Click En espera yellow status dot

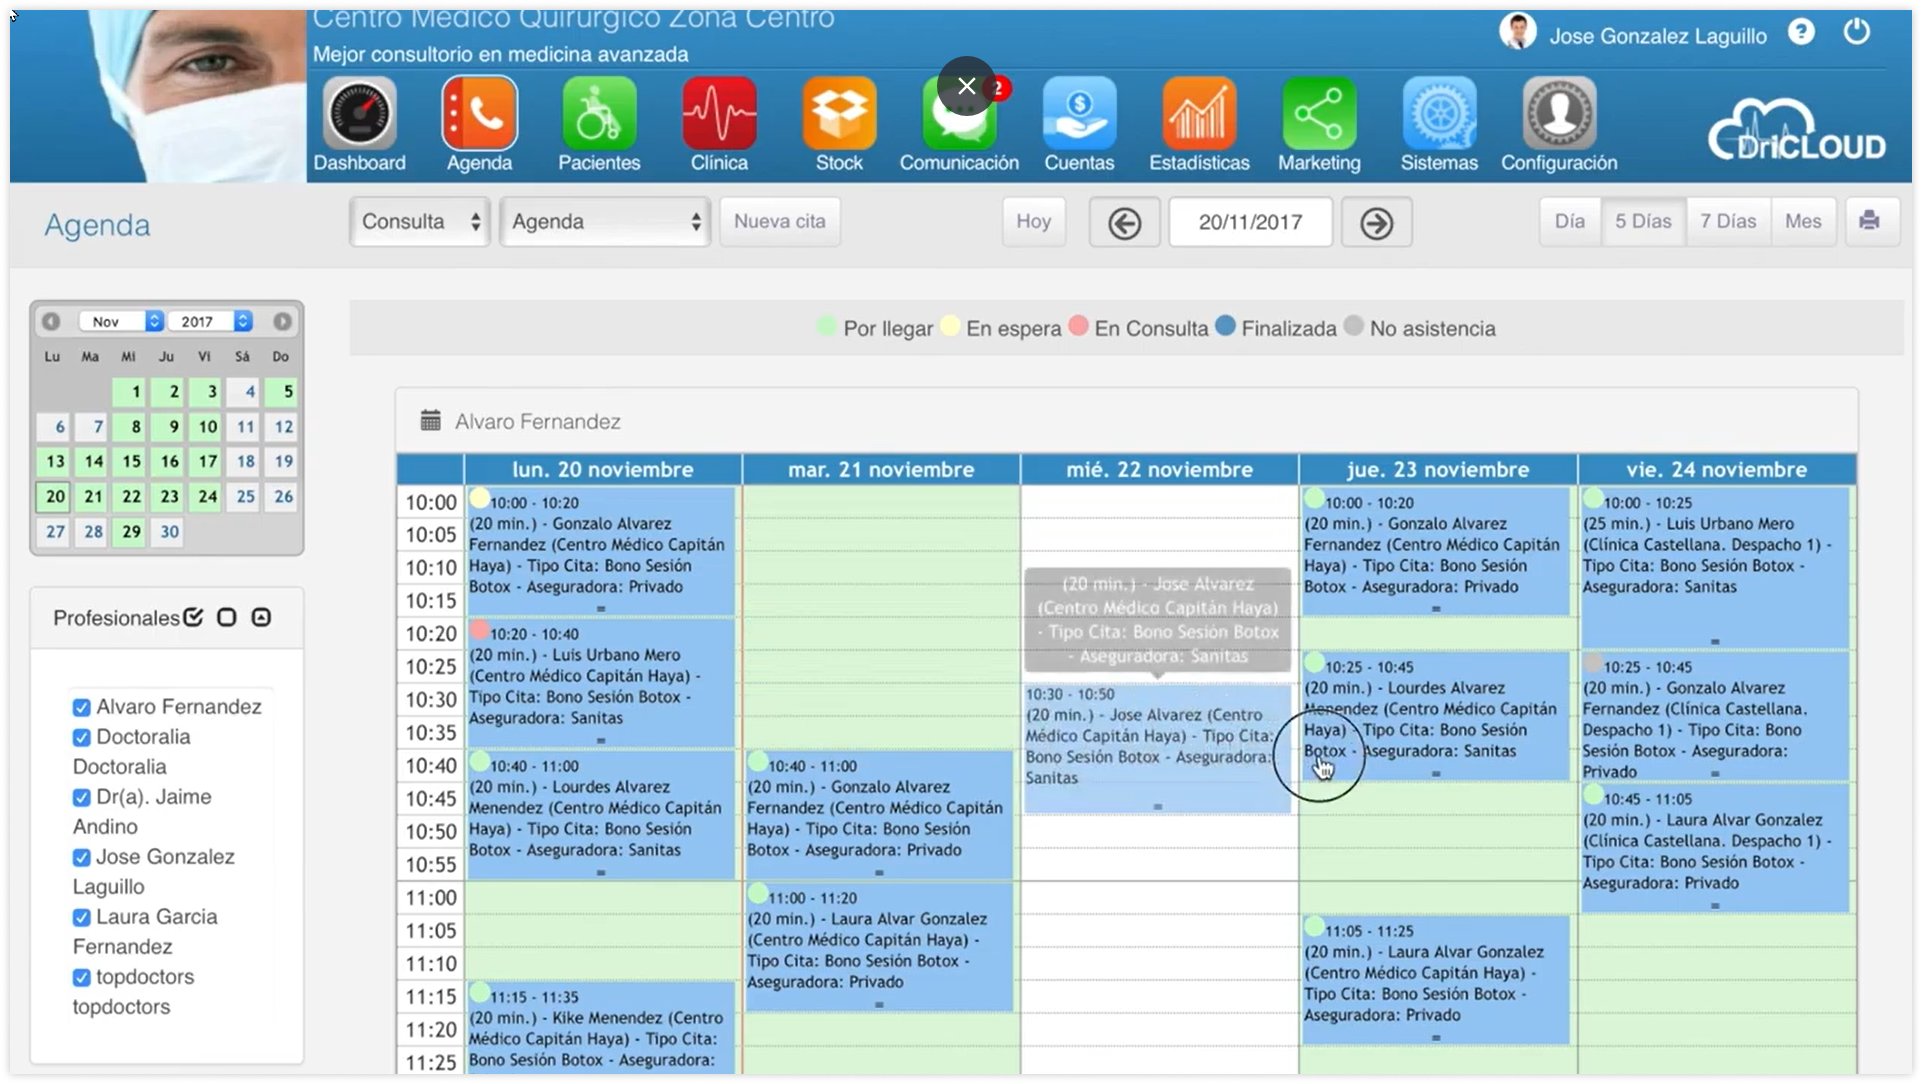point(949,326)
